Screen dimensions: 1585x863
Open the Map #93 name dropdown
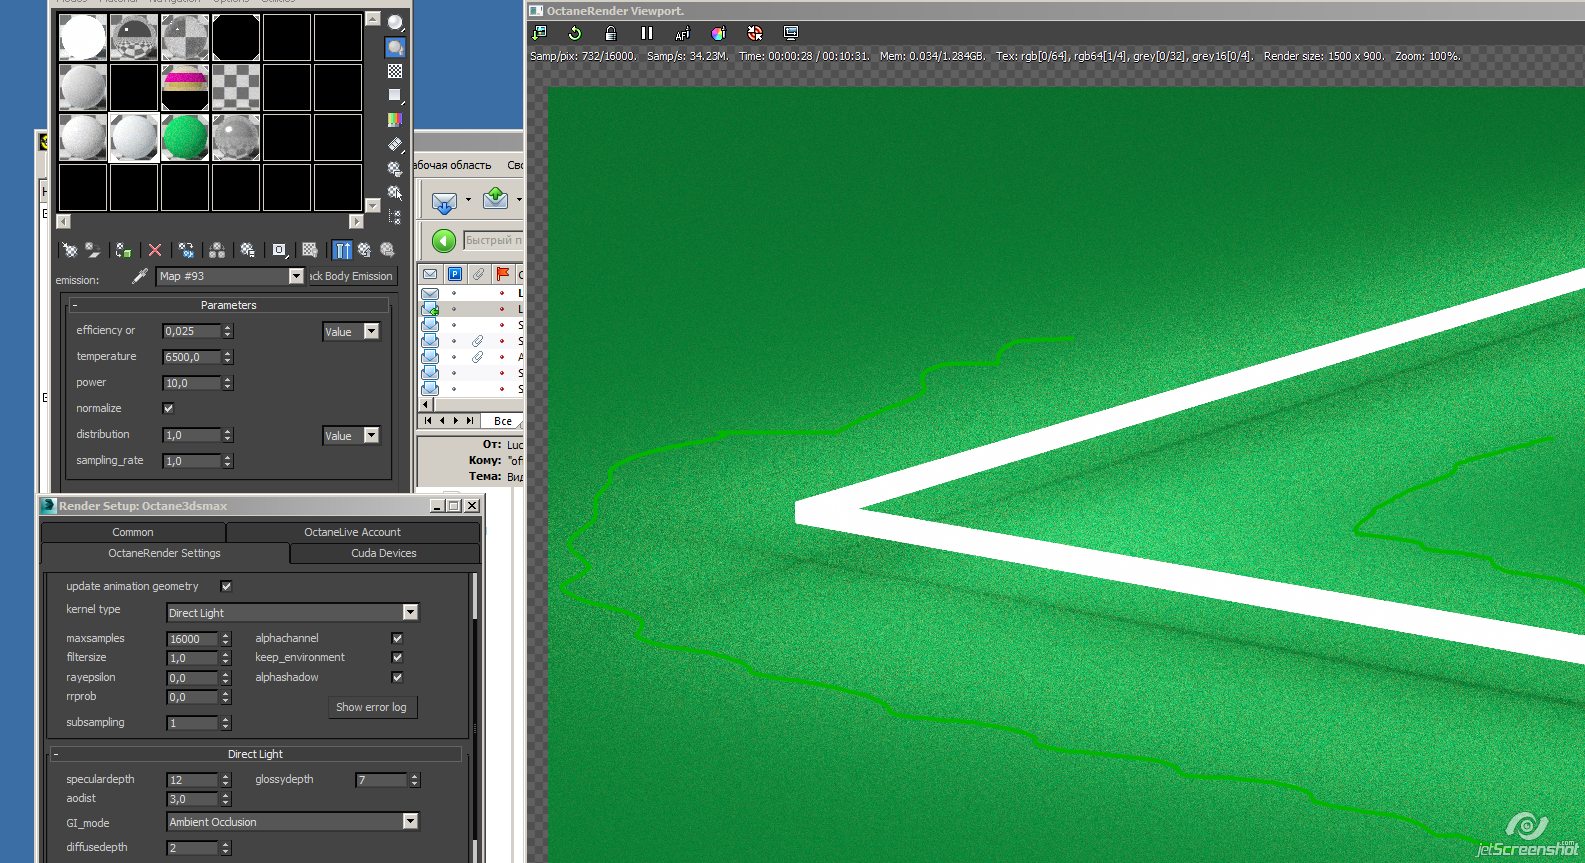[x=296, y=276]
